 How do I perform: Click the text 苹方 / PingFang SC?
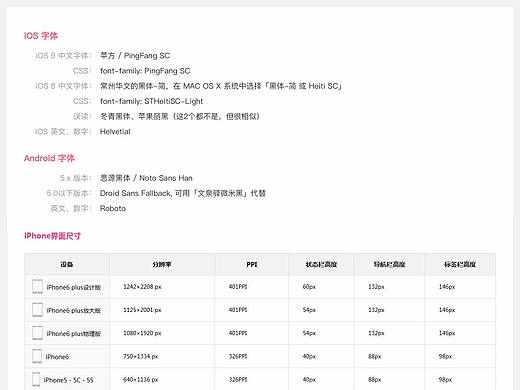coord(135,56)
